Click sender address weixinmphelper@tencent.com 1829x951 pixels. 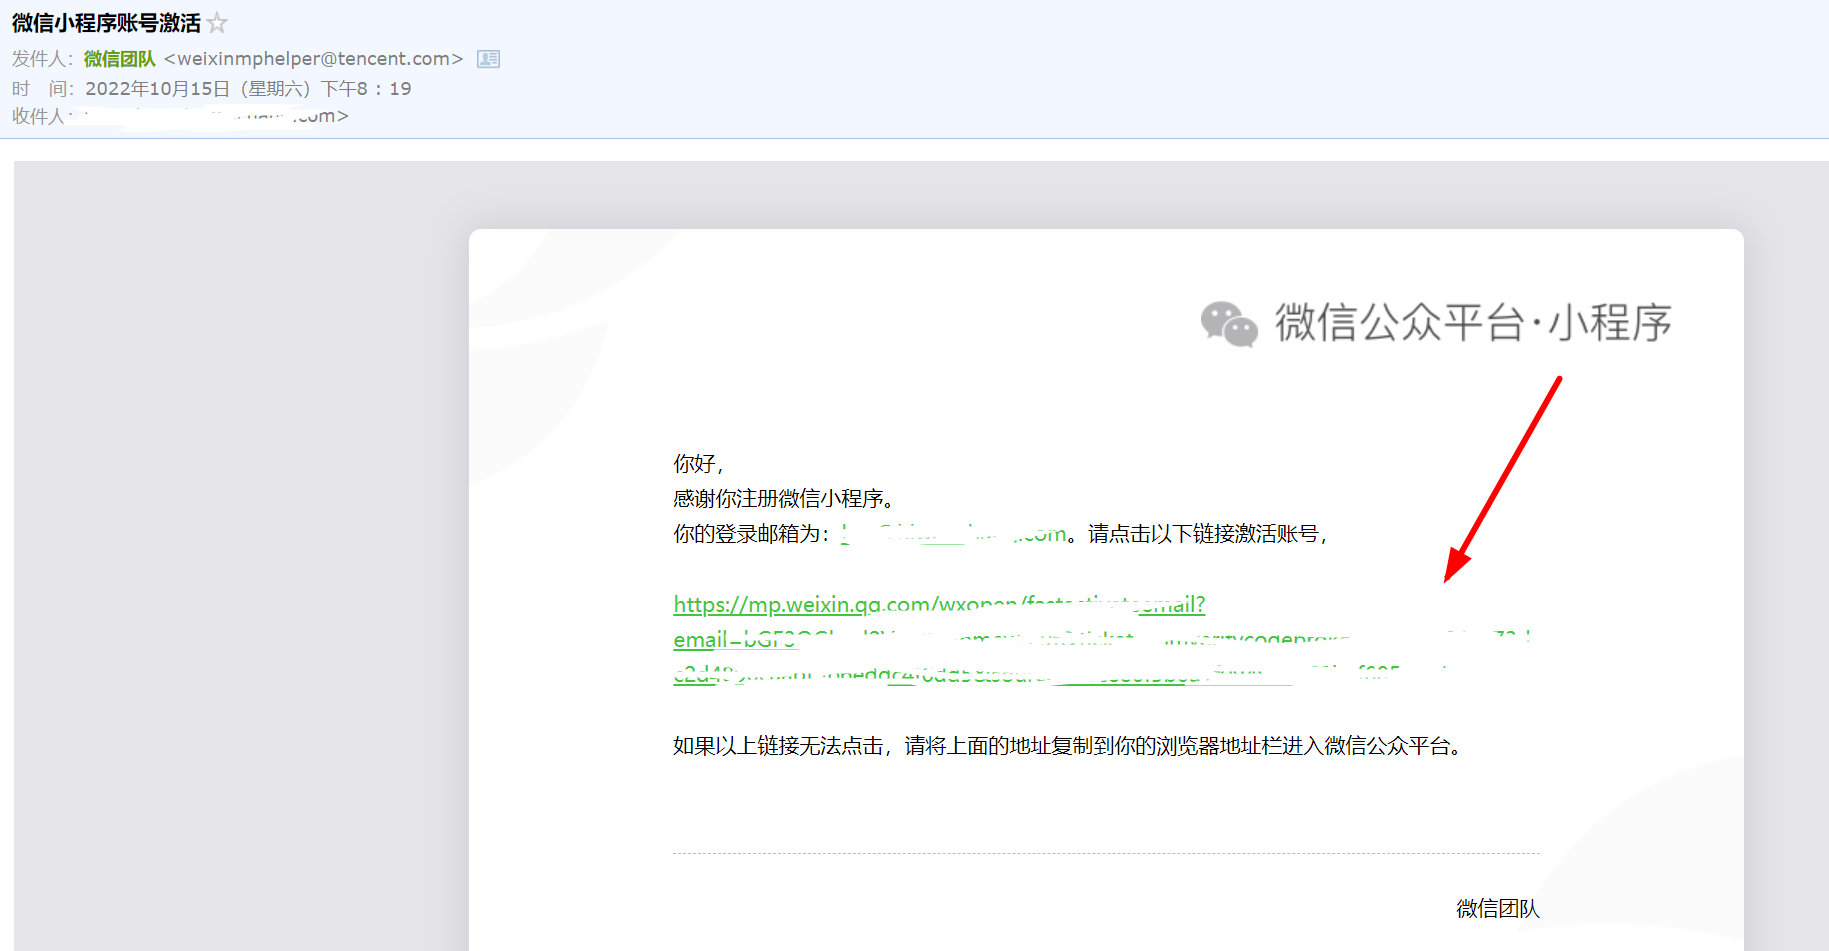313,59
